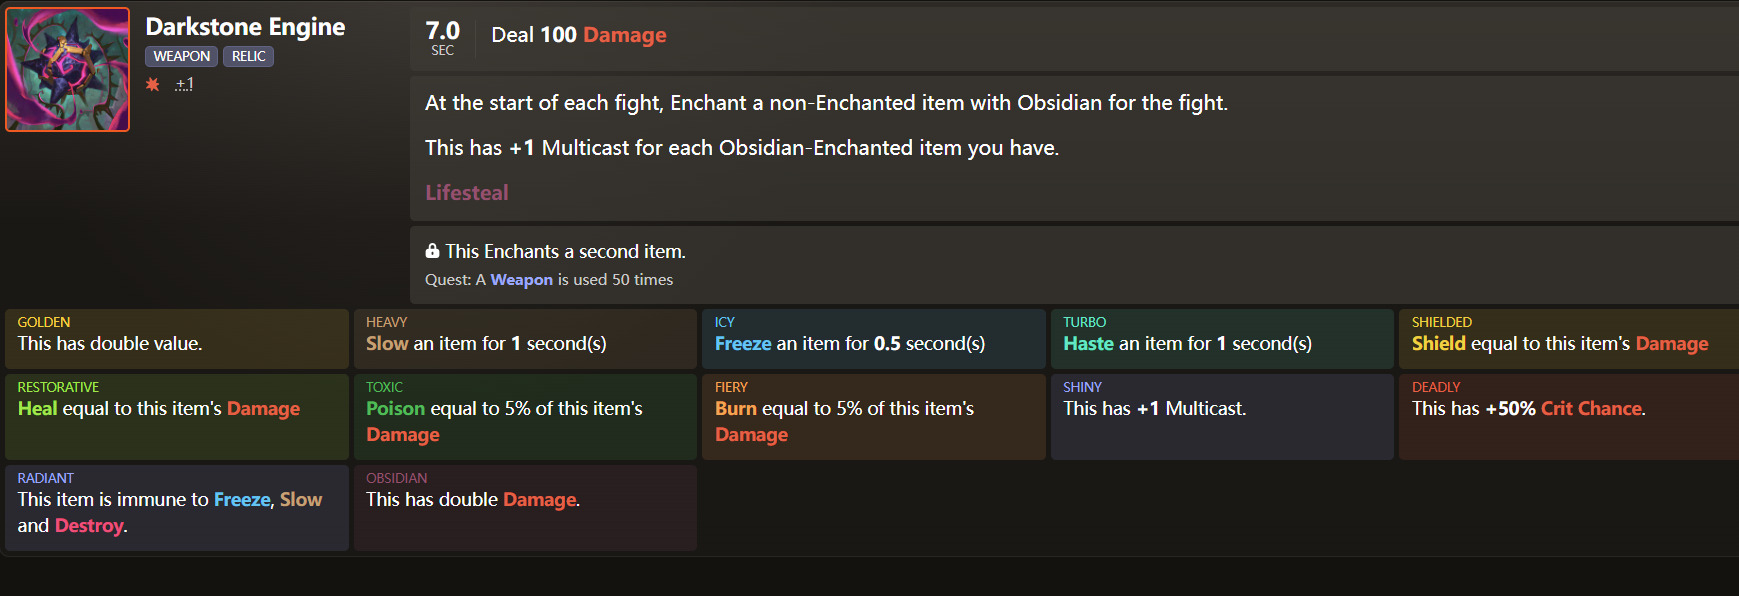
Task: Select the Shiny enchantment card
Action: [1222, 416]
